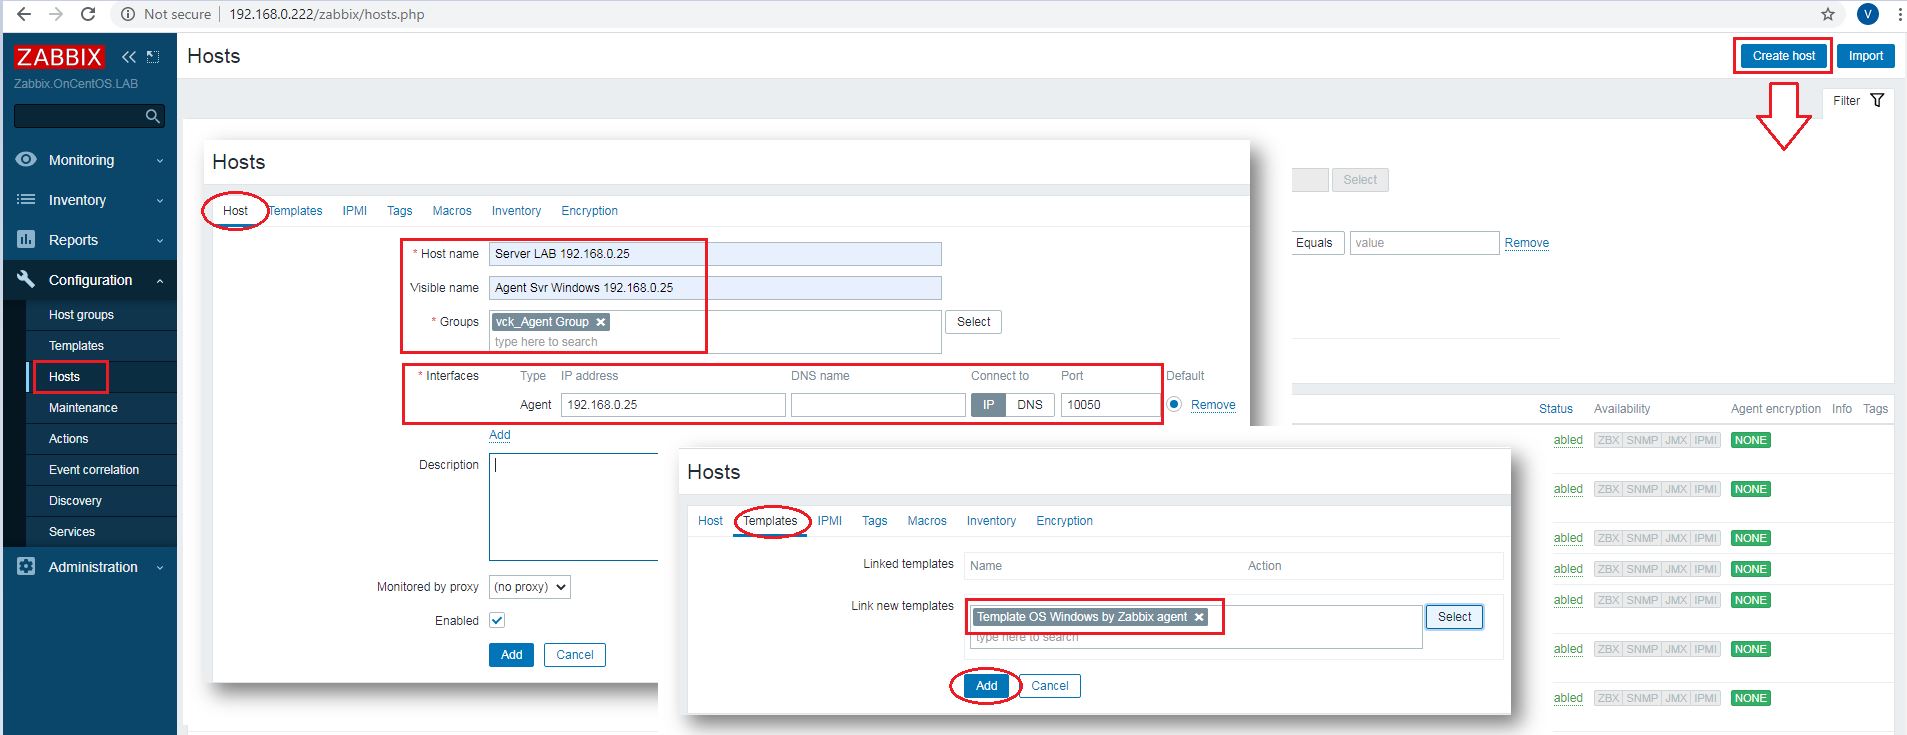The height and width of the screenshot is (735, 1907).
Task: Open Services in Configuration menu
Action: point(72,532)
